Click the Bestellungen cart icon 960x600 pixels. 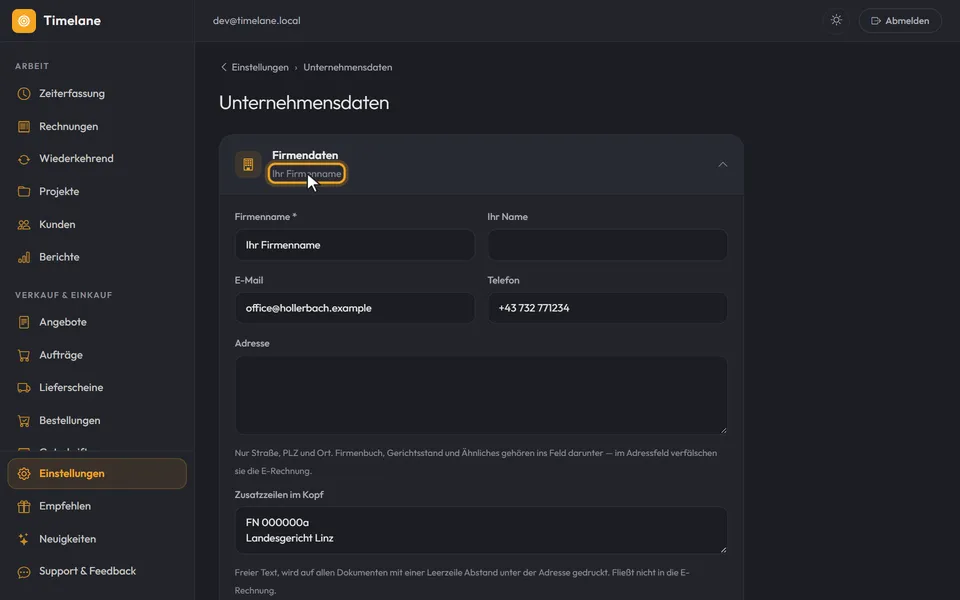click(24, 421)
